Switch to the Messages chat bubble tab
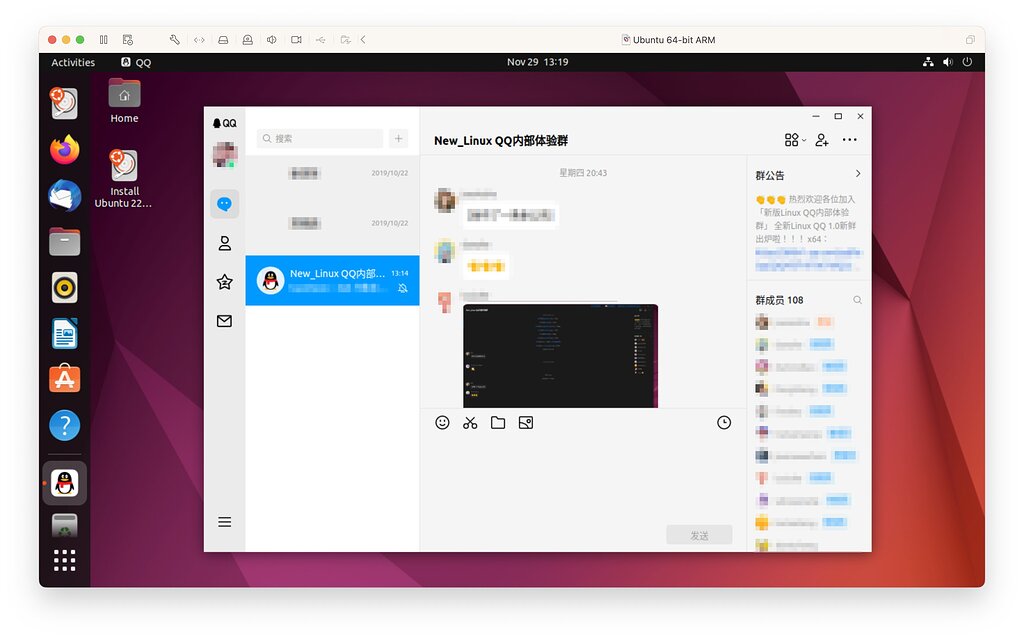Image resolution: width=1024 pixels, height=638 pixels. [224, 204]
